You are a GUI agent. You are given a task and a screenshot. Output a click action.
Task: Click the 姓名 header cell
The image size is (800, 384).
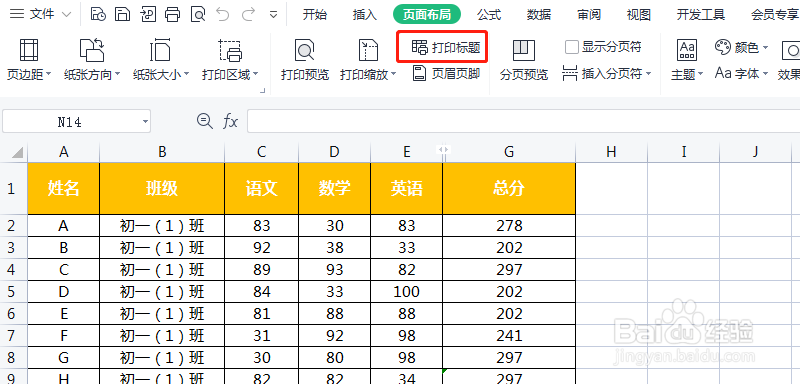(x=63, y=188)
